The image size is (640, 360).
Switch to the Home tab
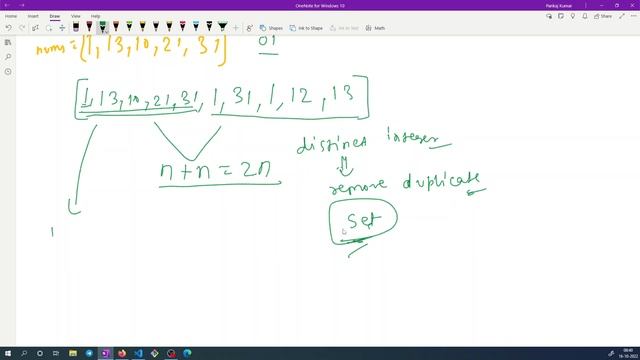(x=11, y=16)
